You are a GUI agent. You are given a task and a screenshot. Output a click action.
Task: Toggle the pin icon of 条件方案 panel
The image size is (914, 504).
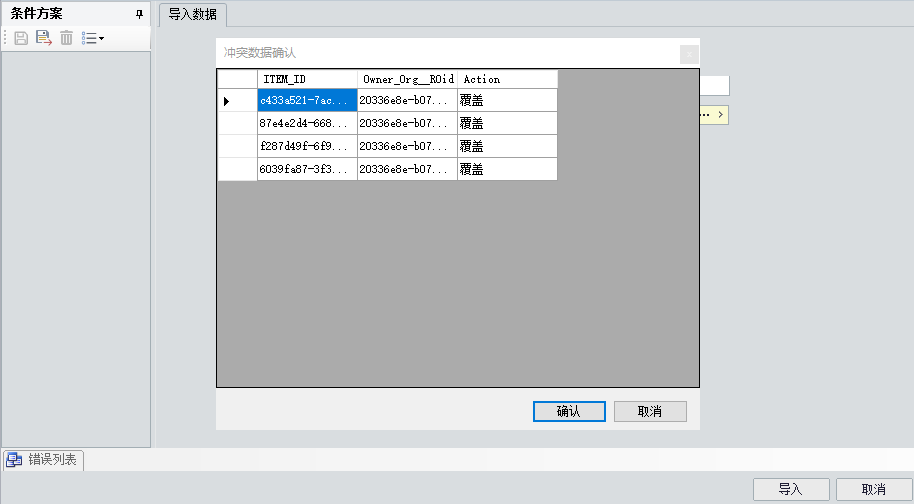coord(139,14)
